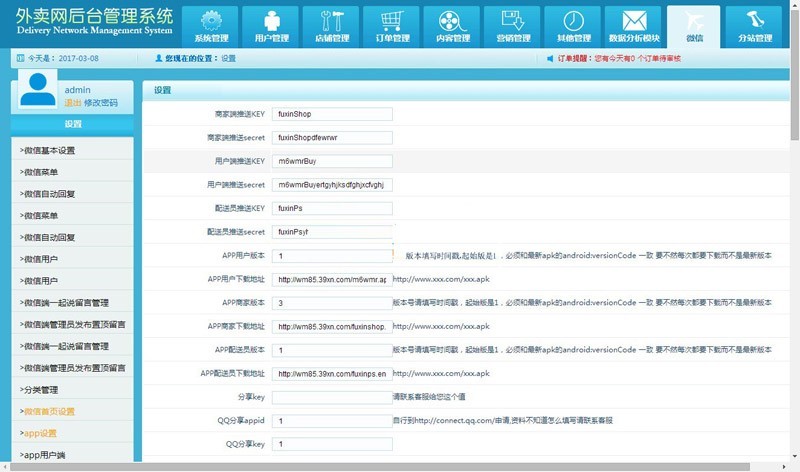The height and width of the screenshot is (472, 800).
Task: Focus the APP商家下载地址 input field
Action: click(x=332, y=326)
